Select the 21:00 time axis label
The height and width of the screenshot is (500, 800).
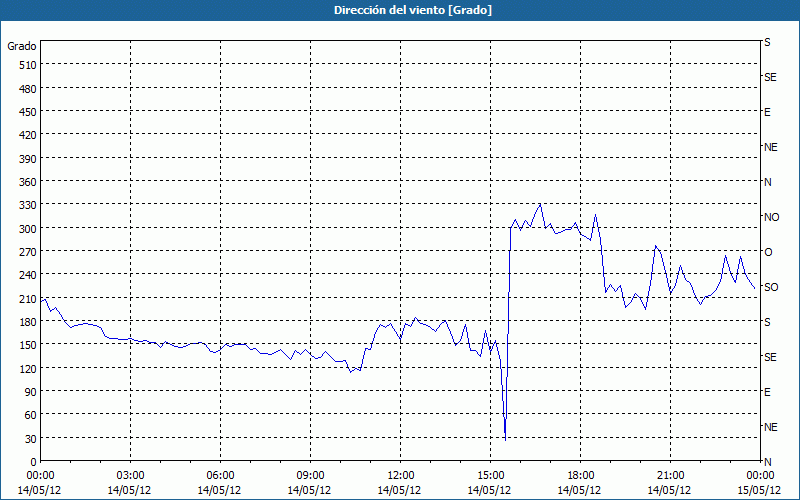670,476
